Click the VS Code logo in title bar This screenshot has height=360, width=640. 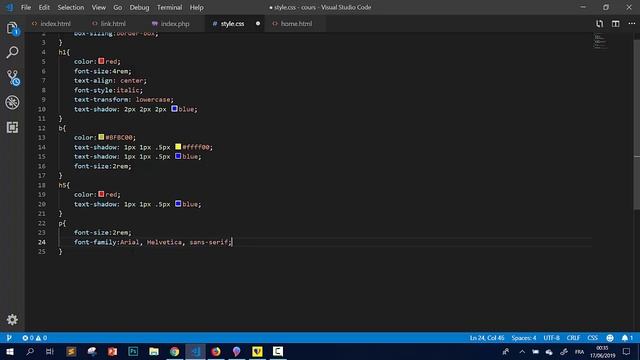point(9,7)
